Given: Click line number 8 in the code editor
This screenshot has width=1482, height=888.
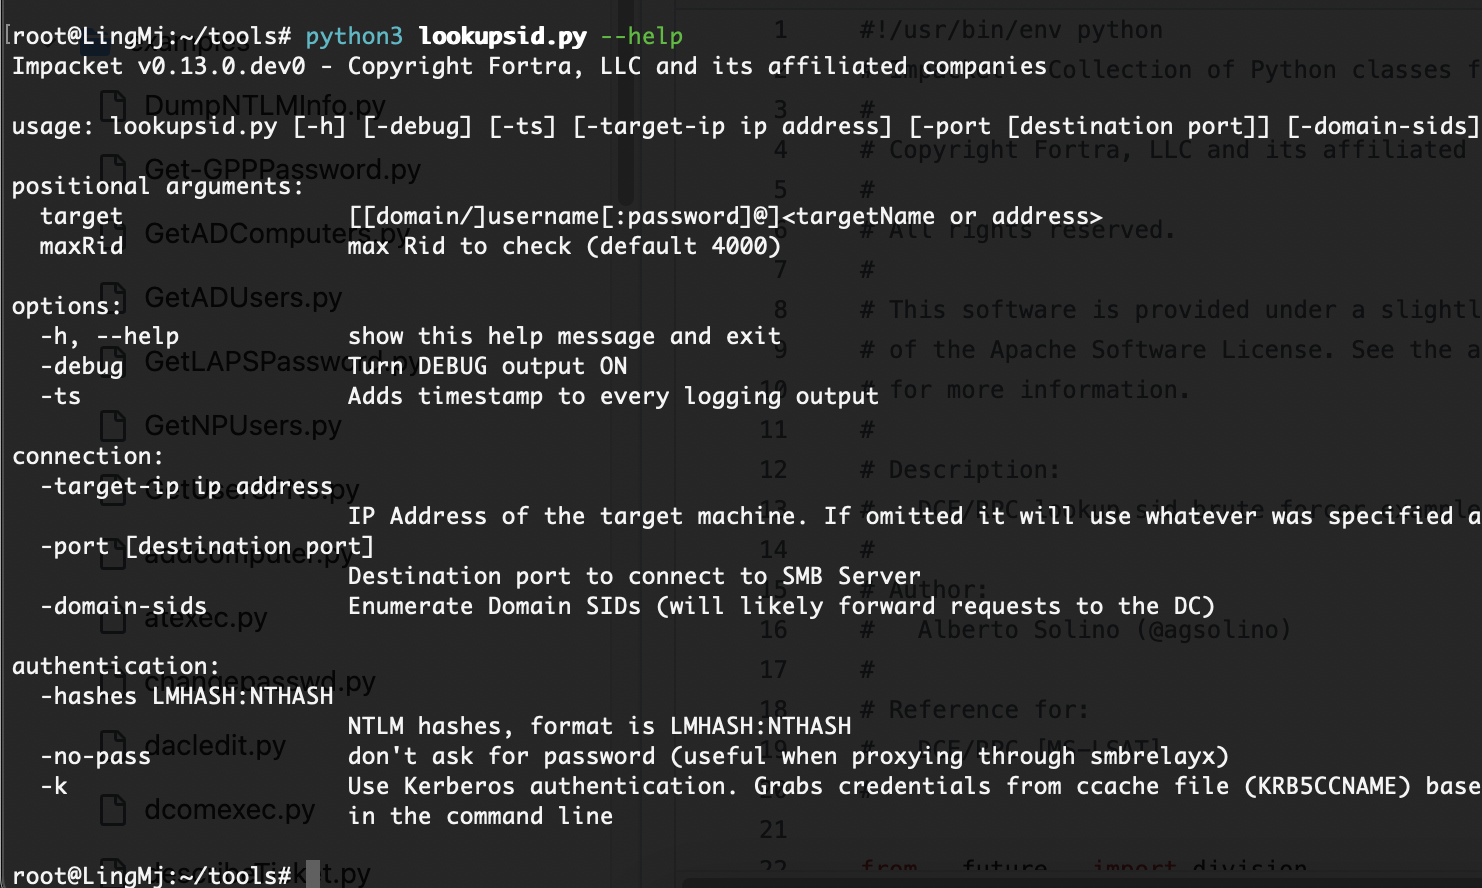Looking at the screenshot, I should point(780,310).
